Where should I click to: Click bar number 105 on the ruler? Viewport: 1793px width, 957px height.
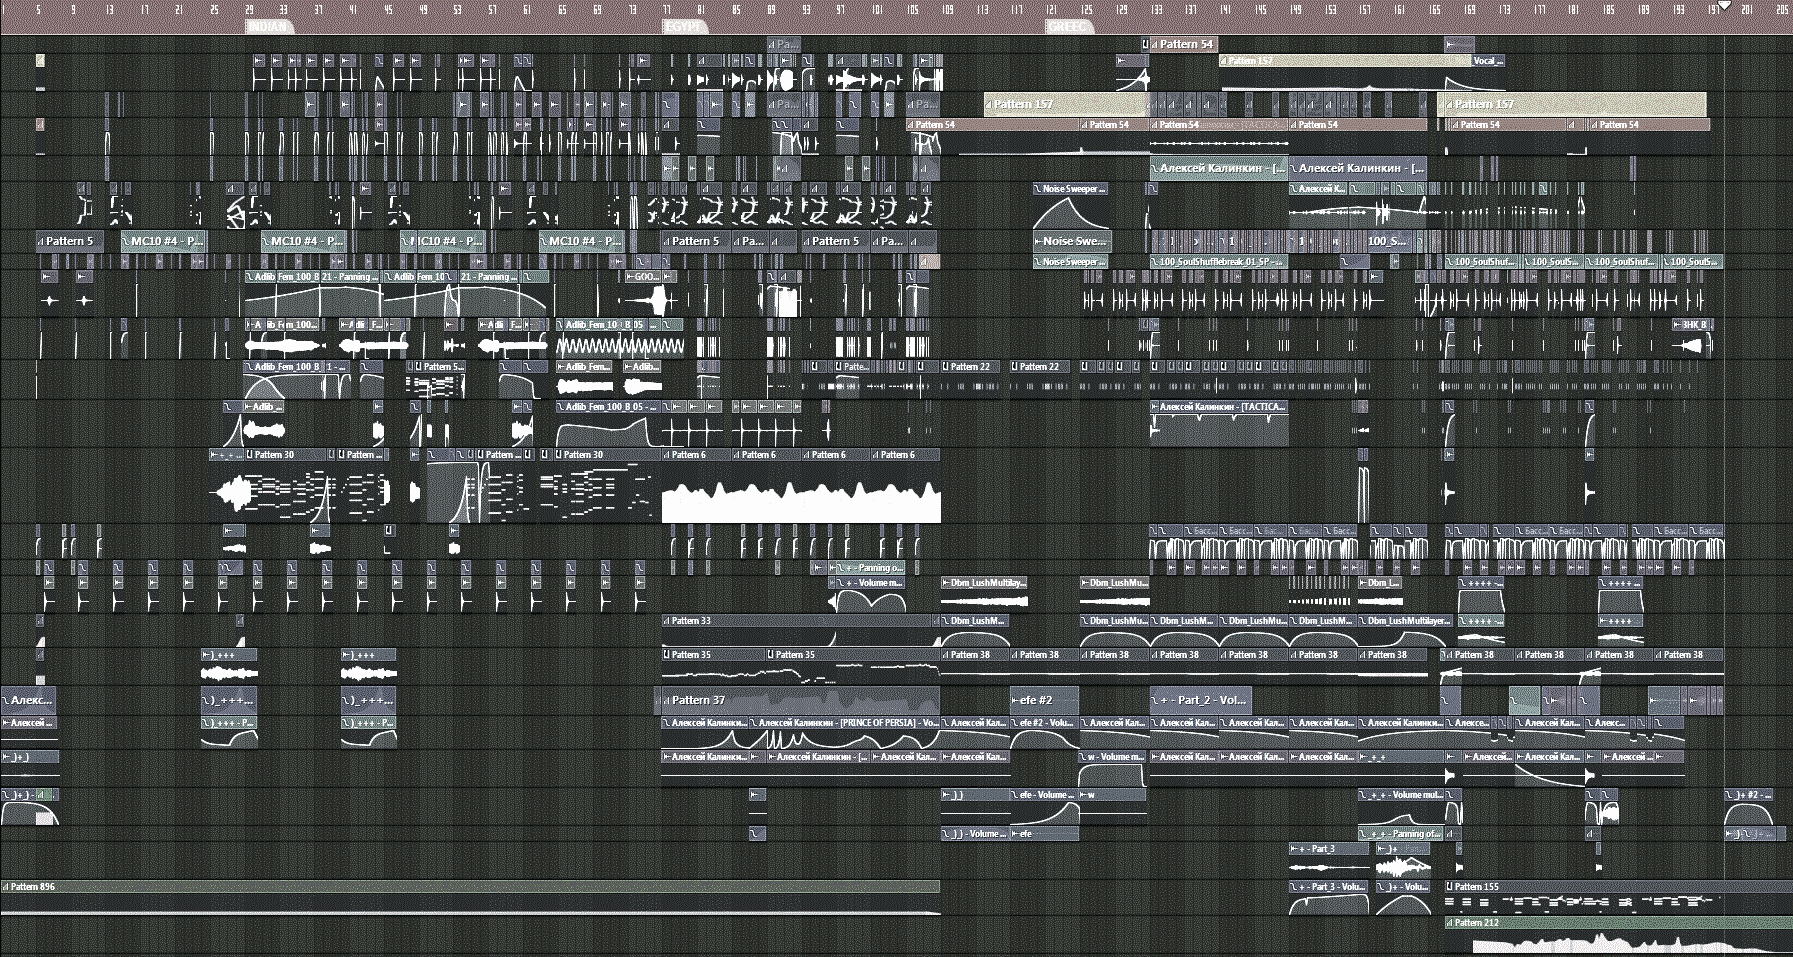click(912, 9)
